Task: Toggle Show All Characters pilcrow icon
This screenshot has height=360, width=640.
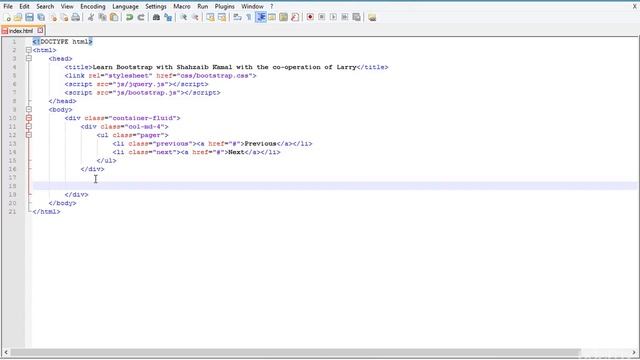Action: coord(249,17)
